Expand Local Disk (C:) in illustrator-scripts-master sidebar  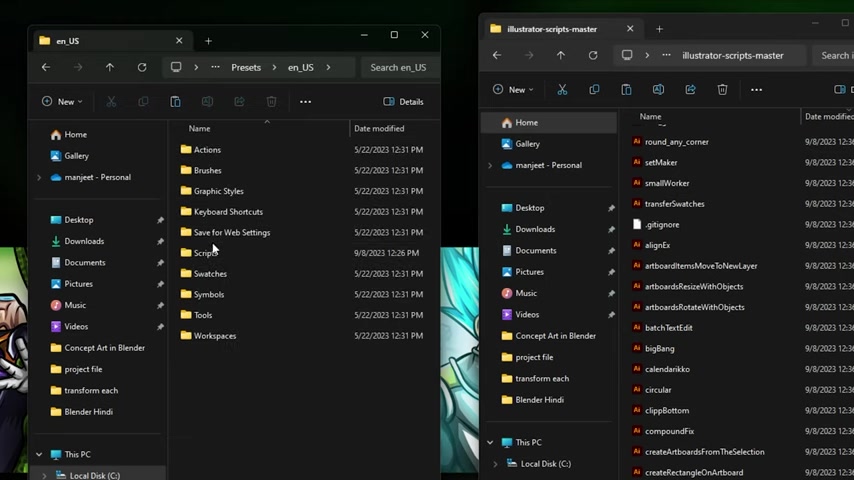pyautogui.click(x=495, y=464)
